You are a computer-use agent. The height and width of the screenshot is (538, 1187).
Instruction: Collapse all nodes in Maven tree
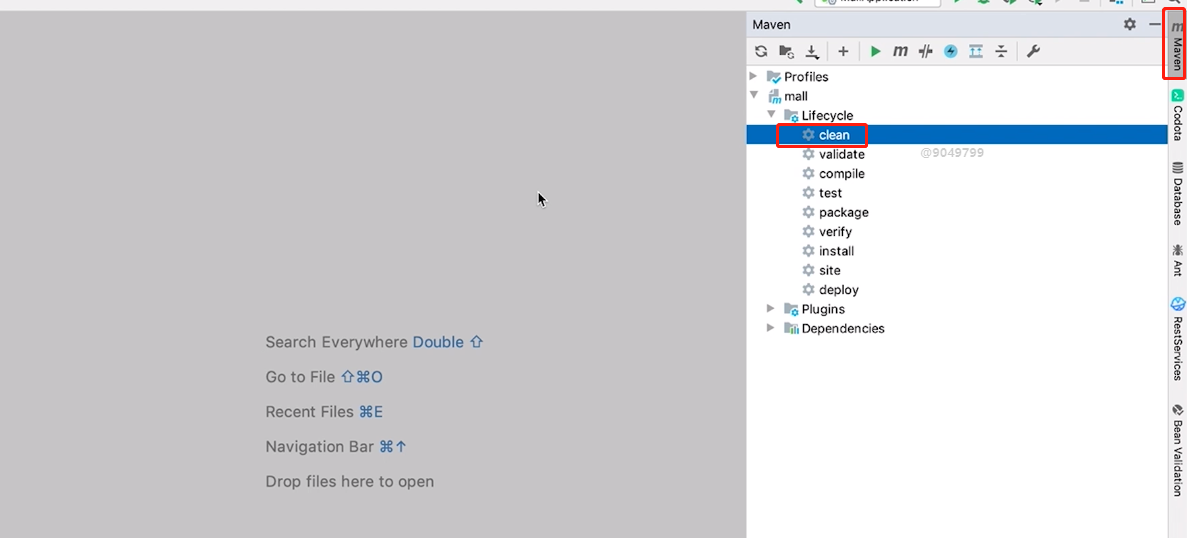click(1001, 51)
